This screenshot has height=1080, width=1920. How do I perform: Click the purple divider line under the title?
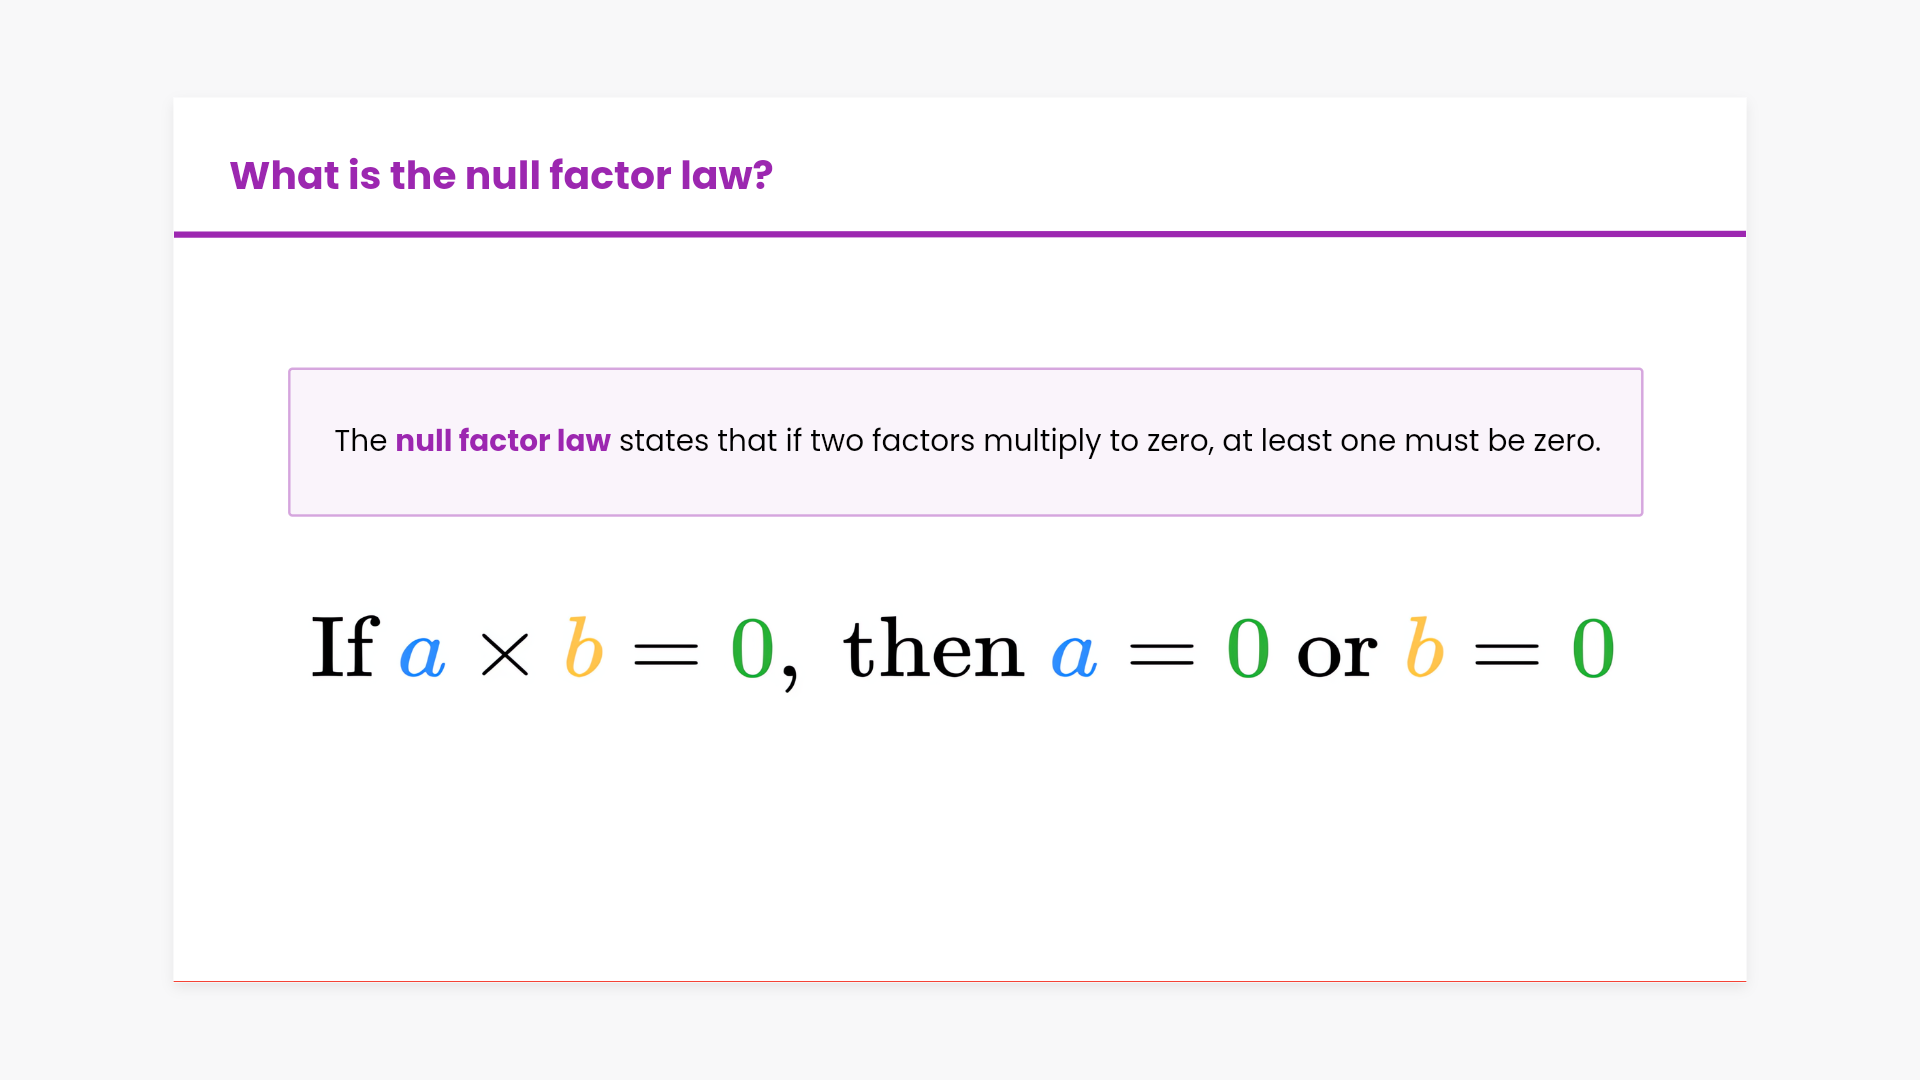pos(960,234)
